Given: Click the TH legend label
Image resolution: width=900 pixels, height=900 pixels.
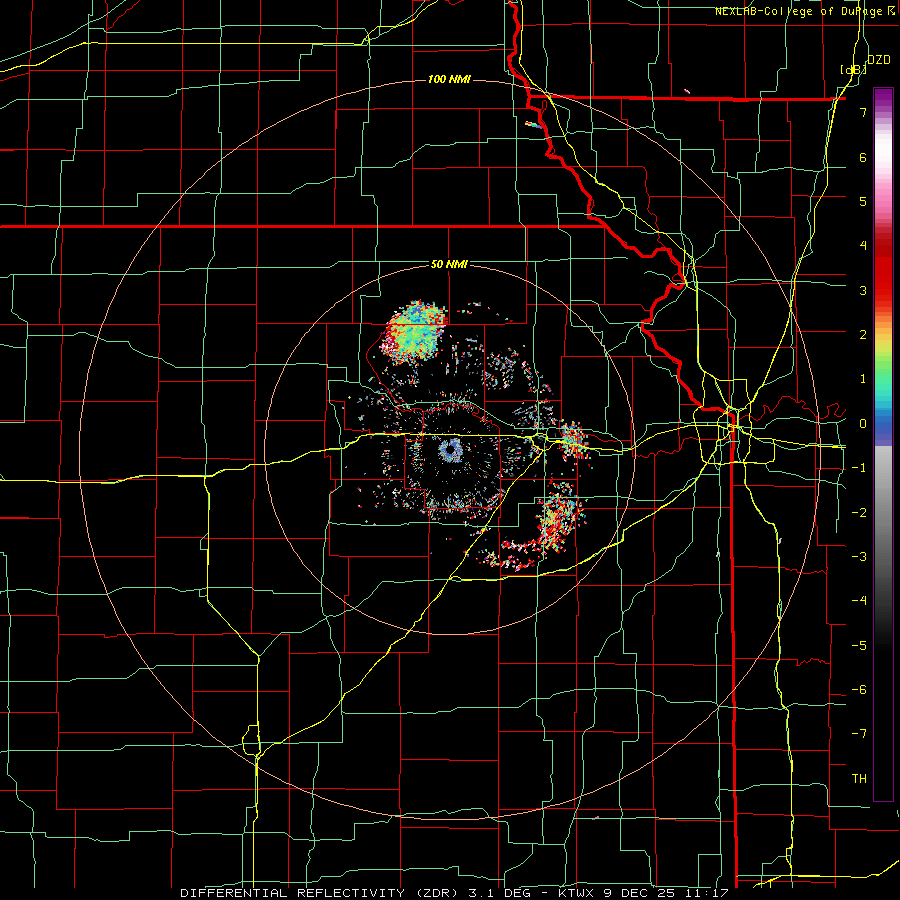Looking at the screenshot, I should click(859, 779).
